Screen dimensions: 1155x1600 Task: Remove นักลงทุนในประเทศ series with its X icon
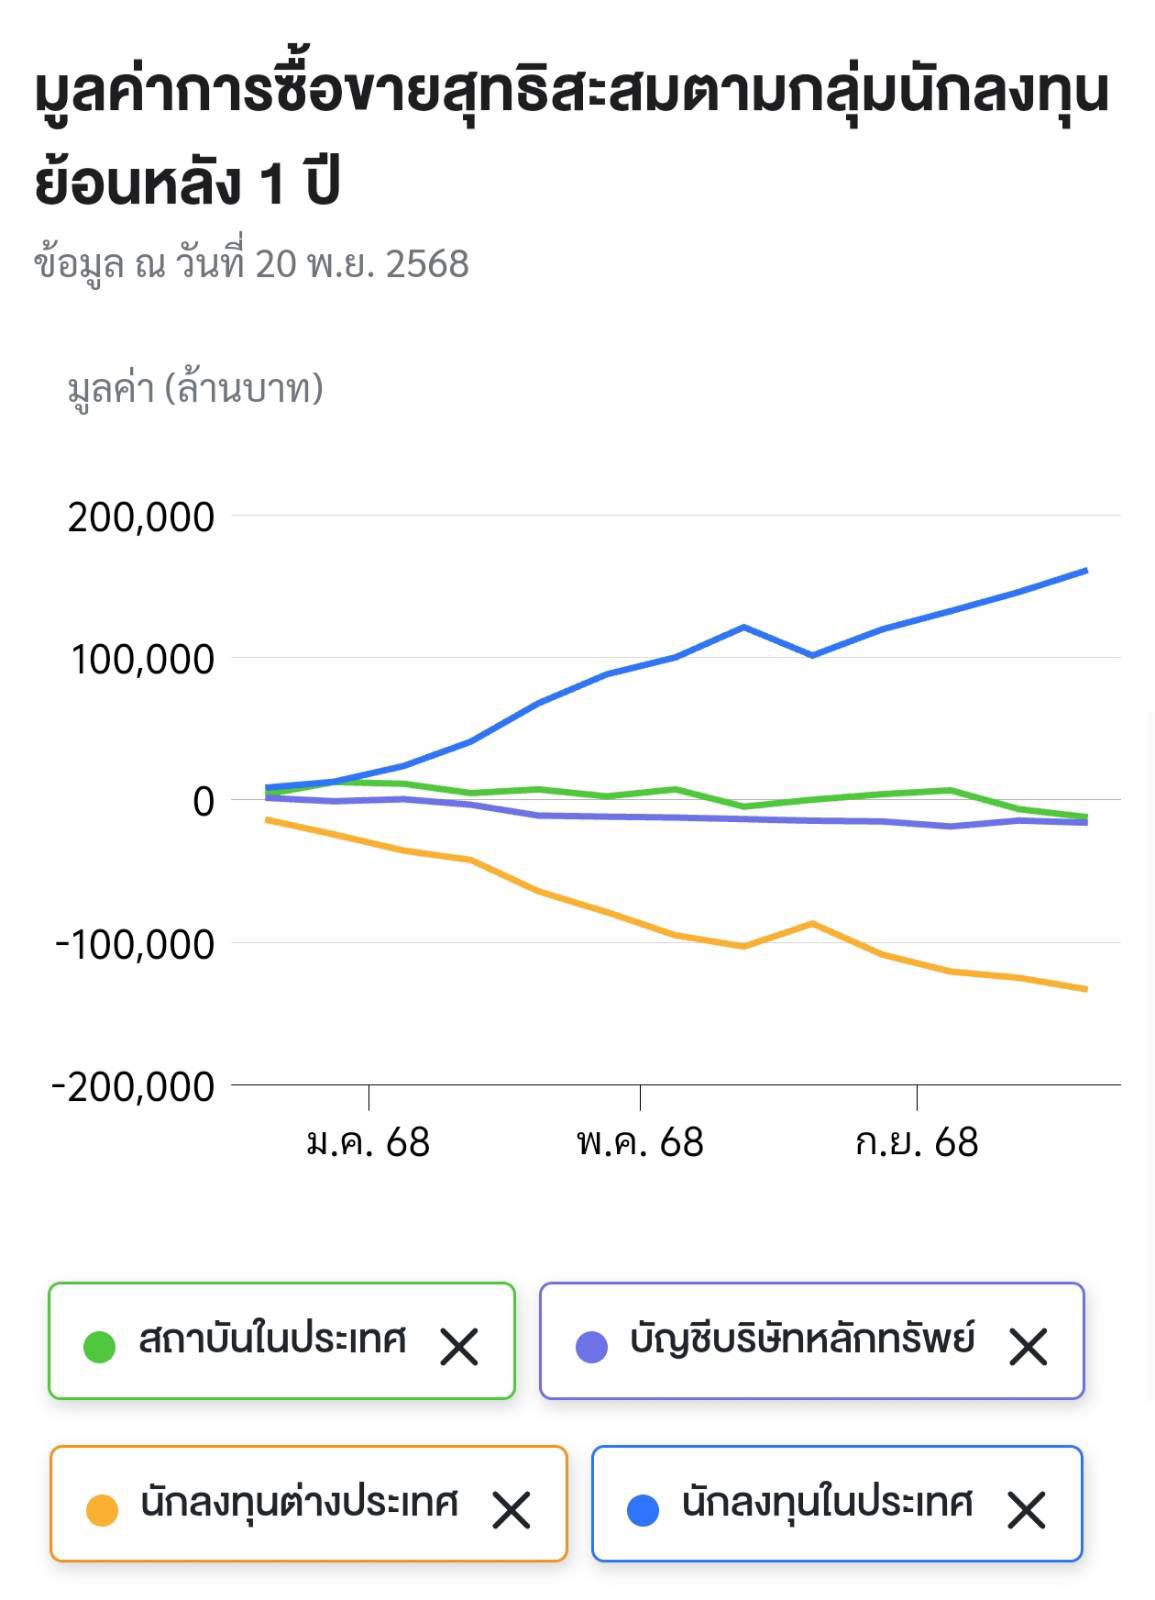pyautogui.click(x=1026, y=1509)
